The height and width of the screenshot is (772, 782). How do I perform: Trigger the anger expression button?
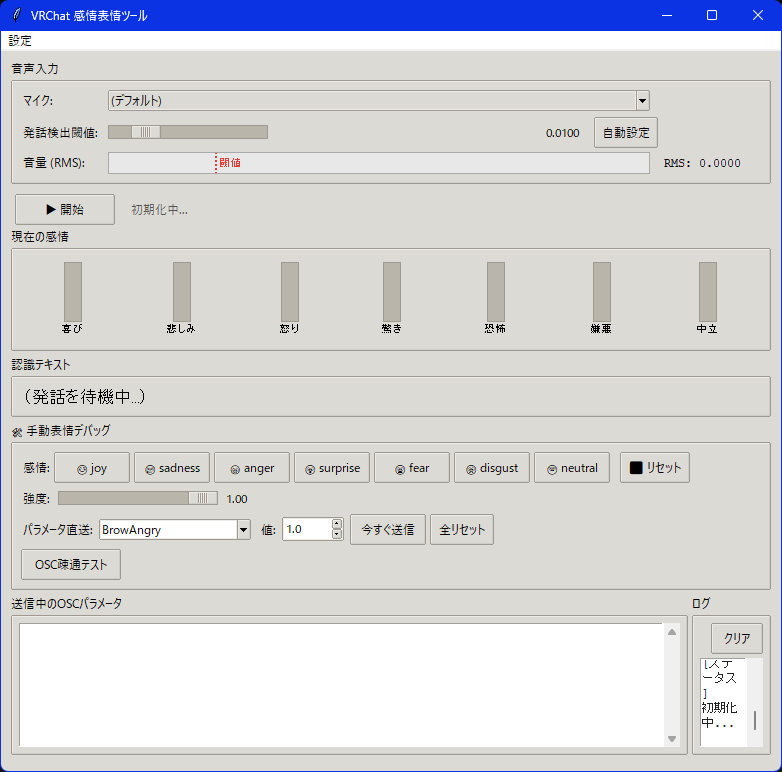tap(252, 468)
